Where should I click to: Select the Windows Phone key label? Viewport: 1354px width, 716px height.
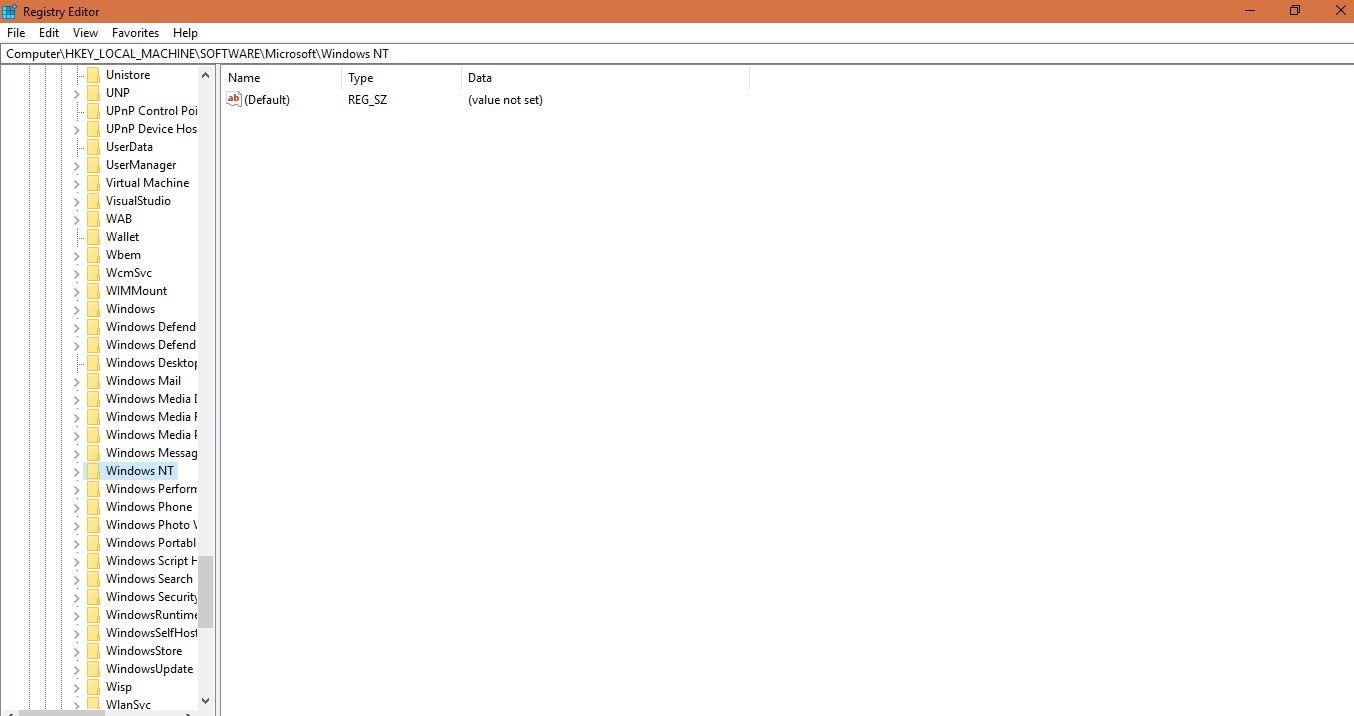(149, 507)
